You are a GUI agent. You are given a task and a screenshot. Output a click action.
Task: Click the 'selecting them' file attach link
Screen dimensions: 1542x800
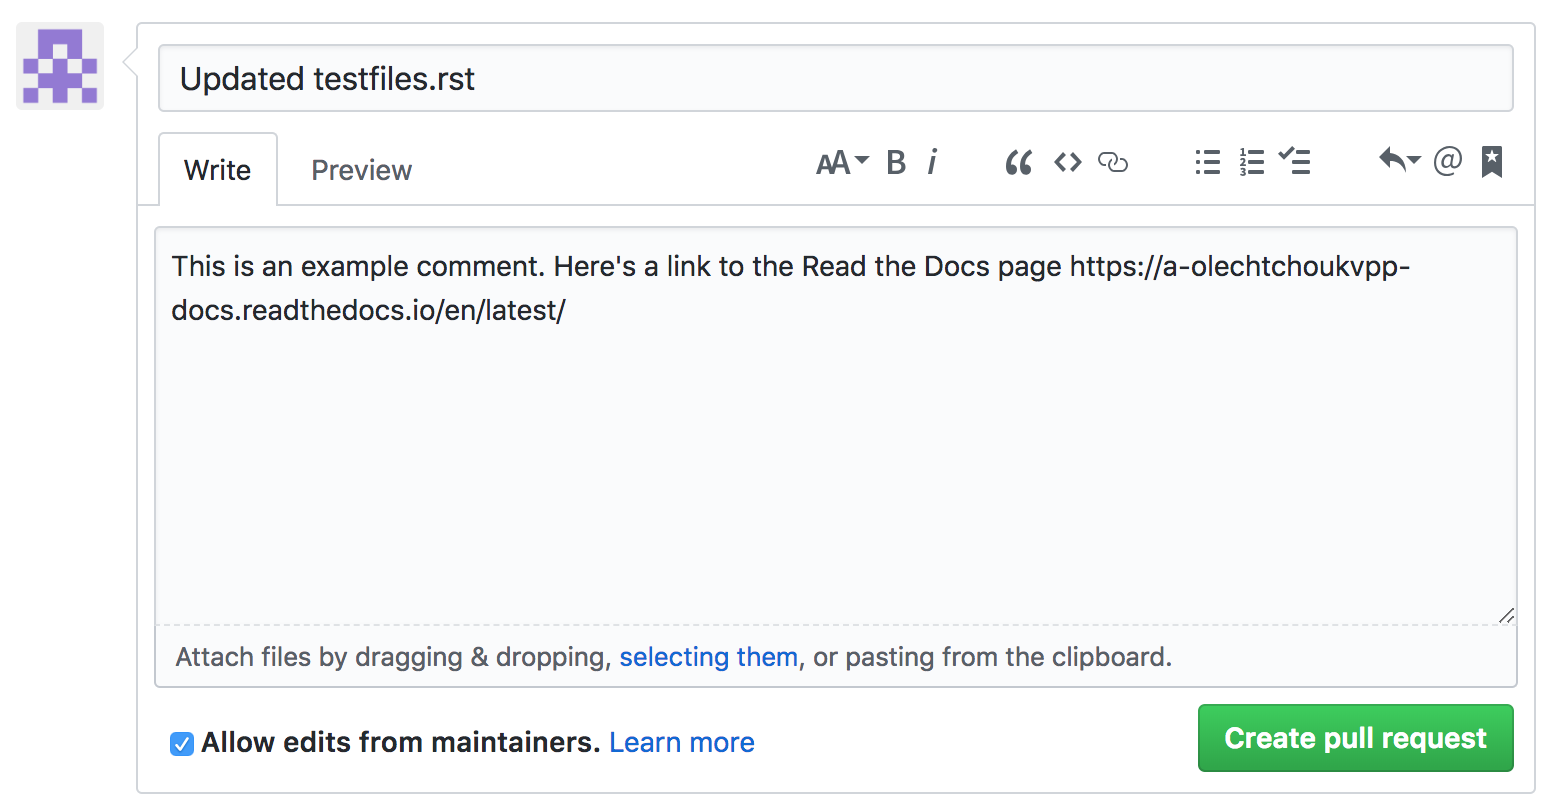pos(708,657)
